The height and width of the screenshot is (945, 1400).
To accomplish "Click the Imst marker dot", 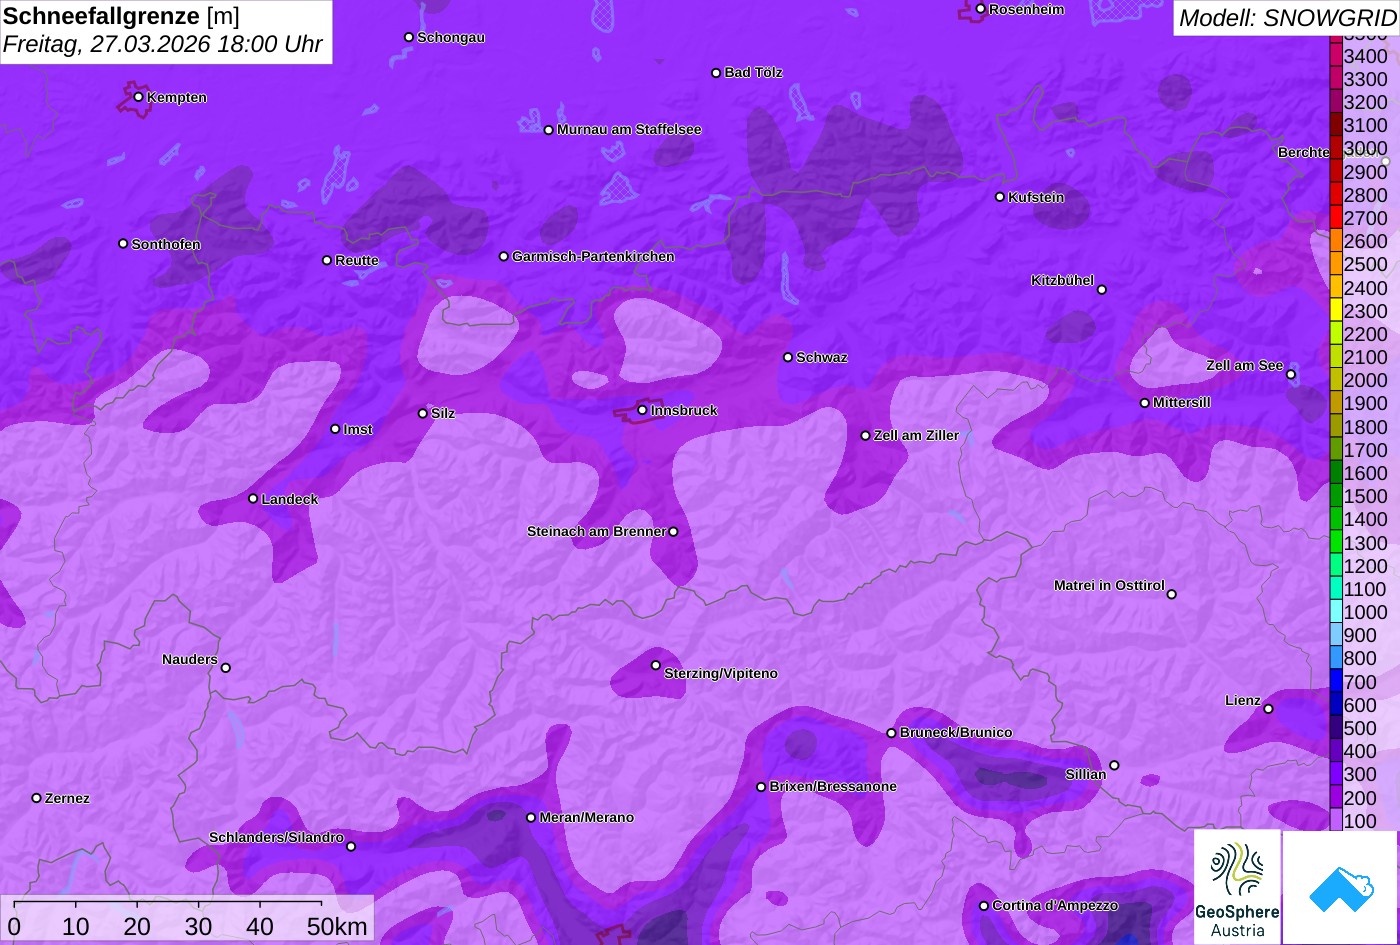I will pyautogui.click(x=335, y=429).
